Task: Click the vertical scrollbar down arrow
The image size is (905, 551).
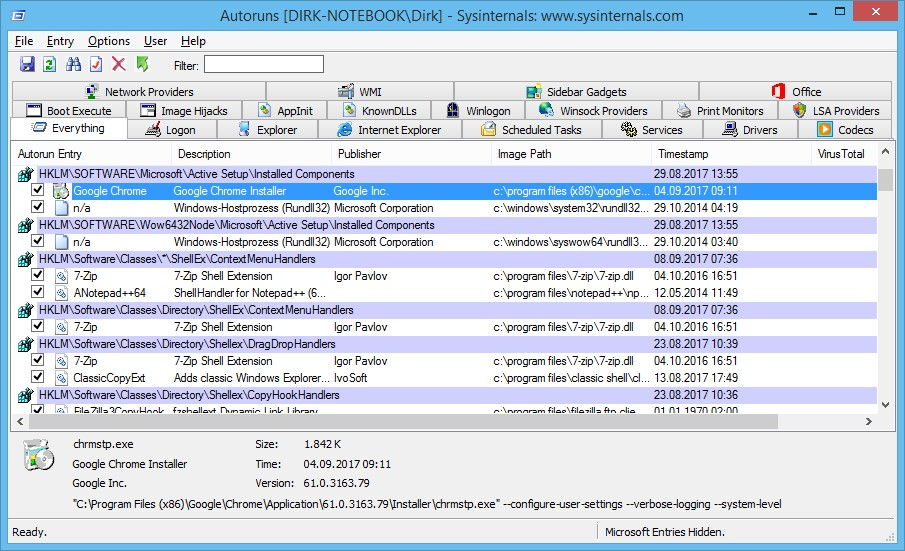Action: (885, 405)
